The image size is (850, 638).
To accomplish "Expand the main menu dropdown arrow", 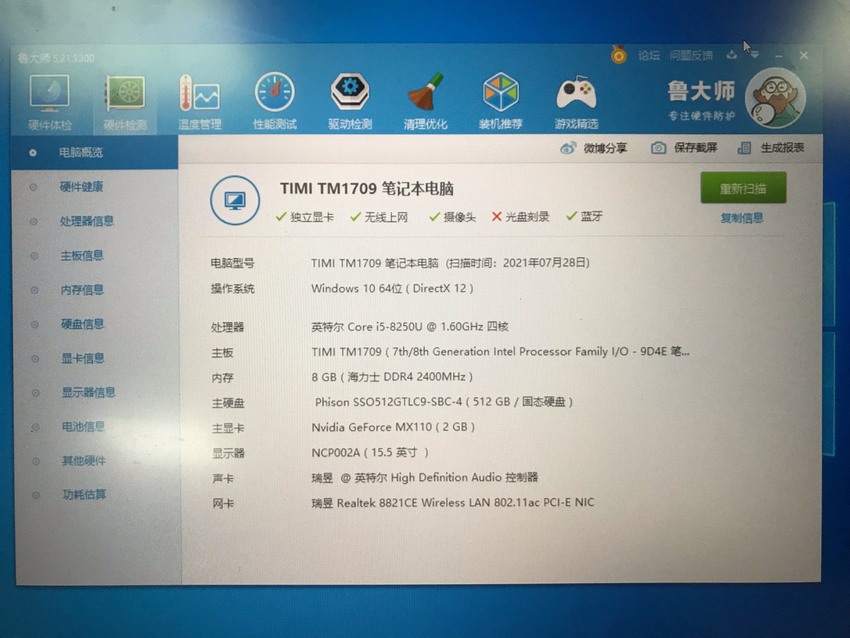I will [755, 55].
